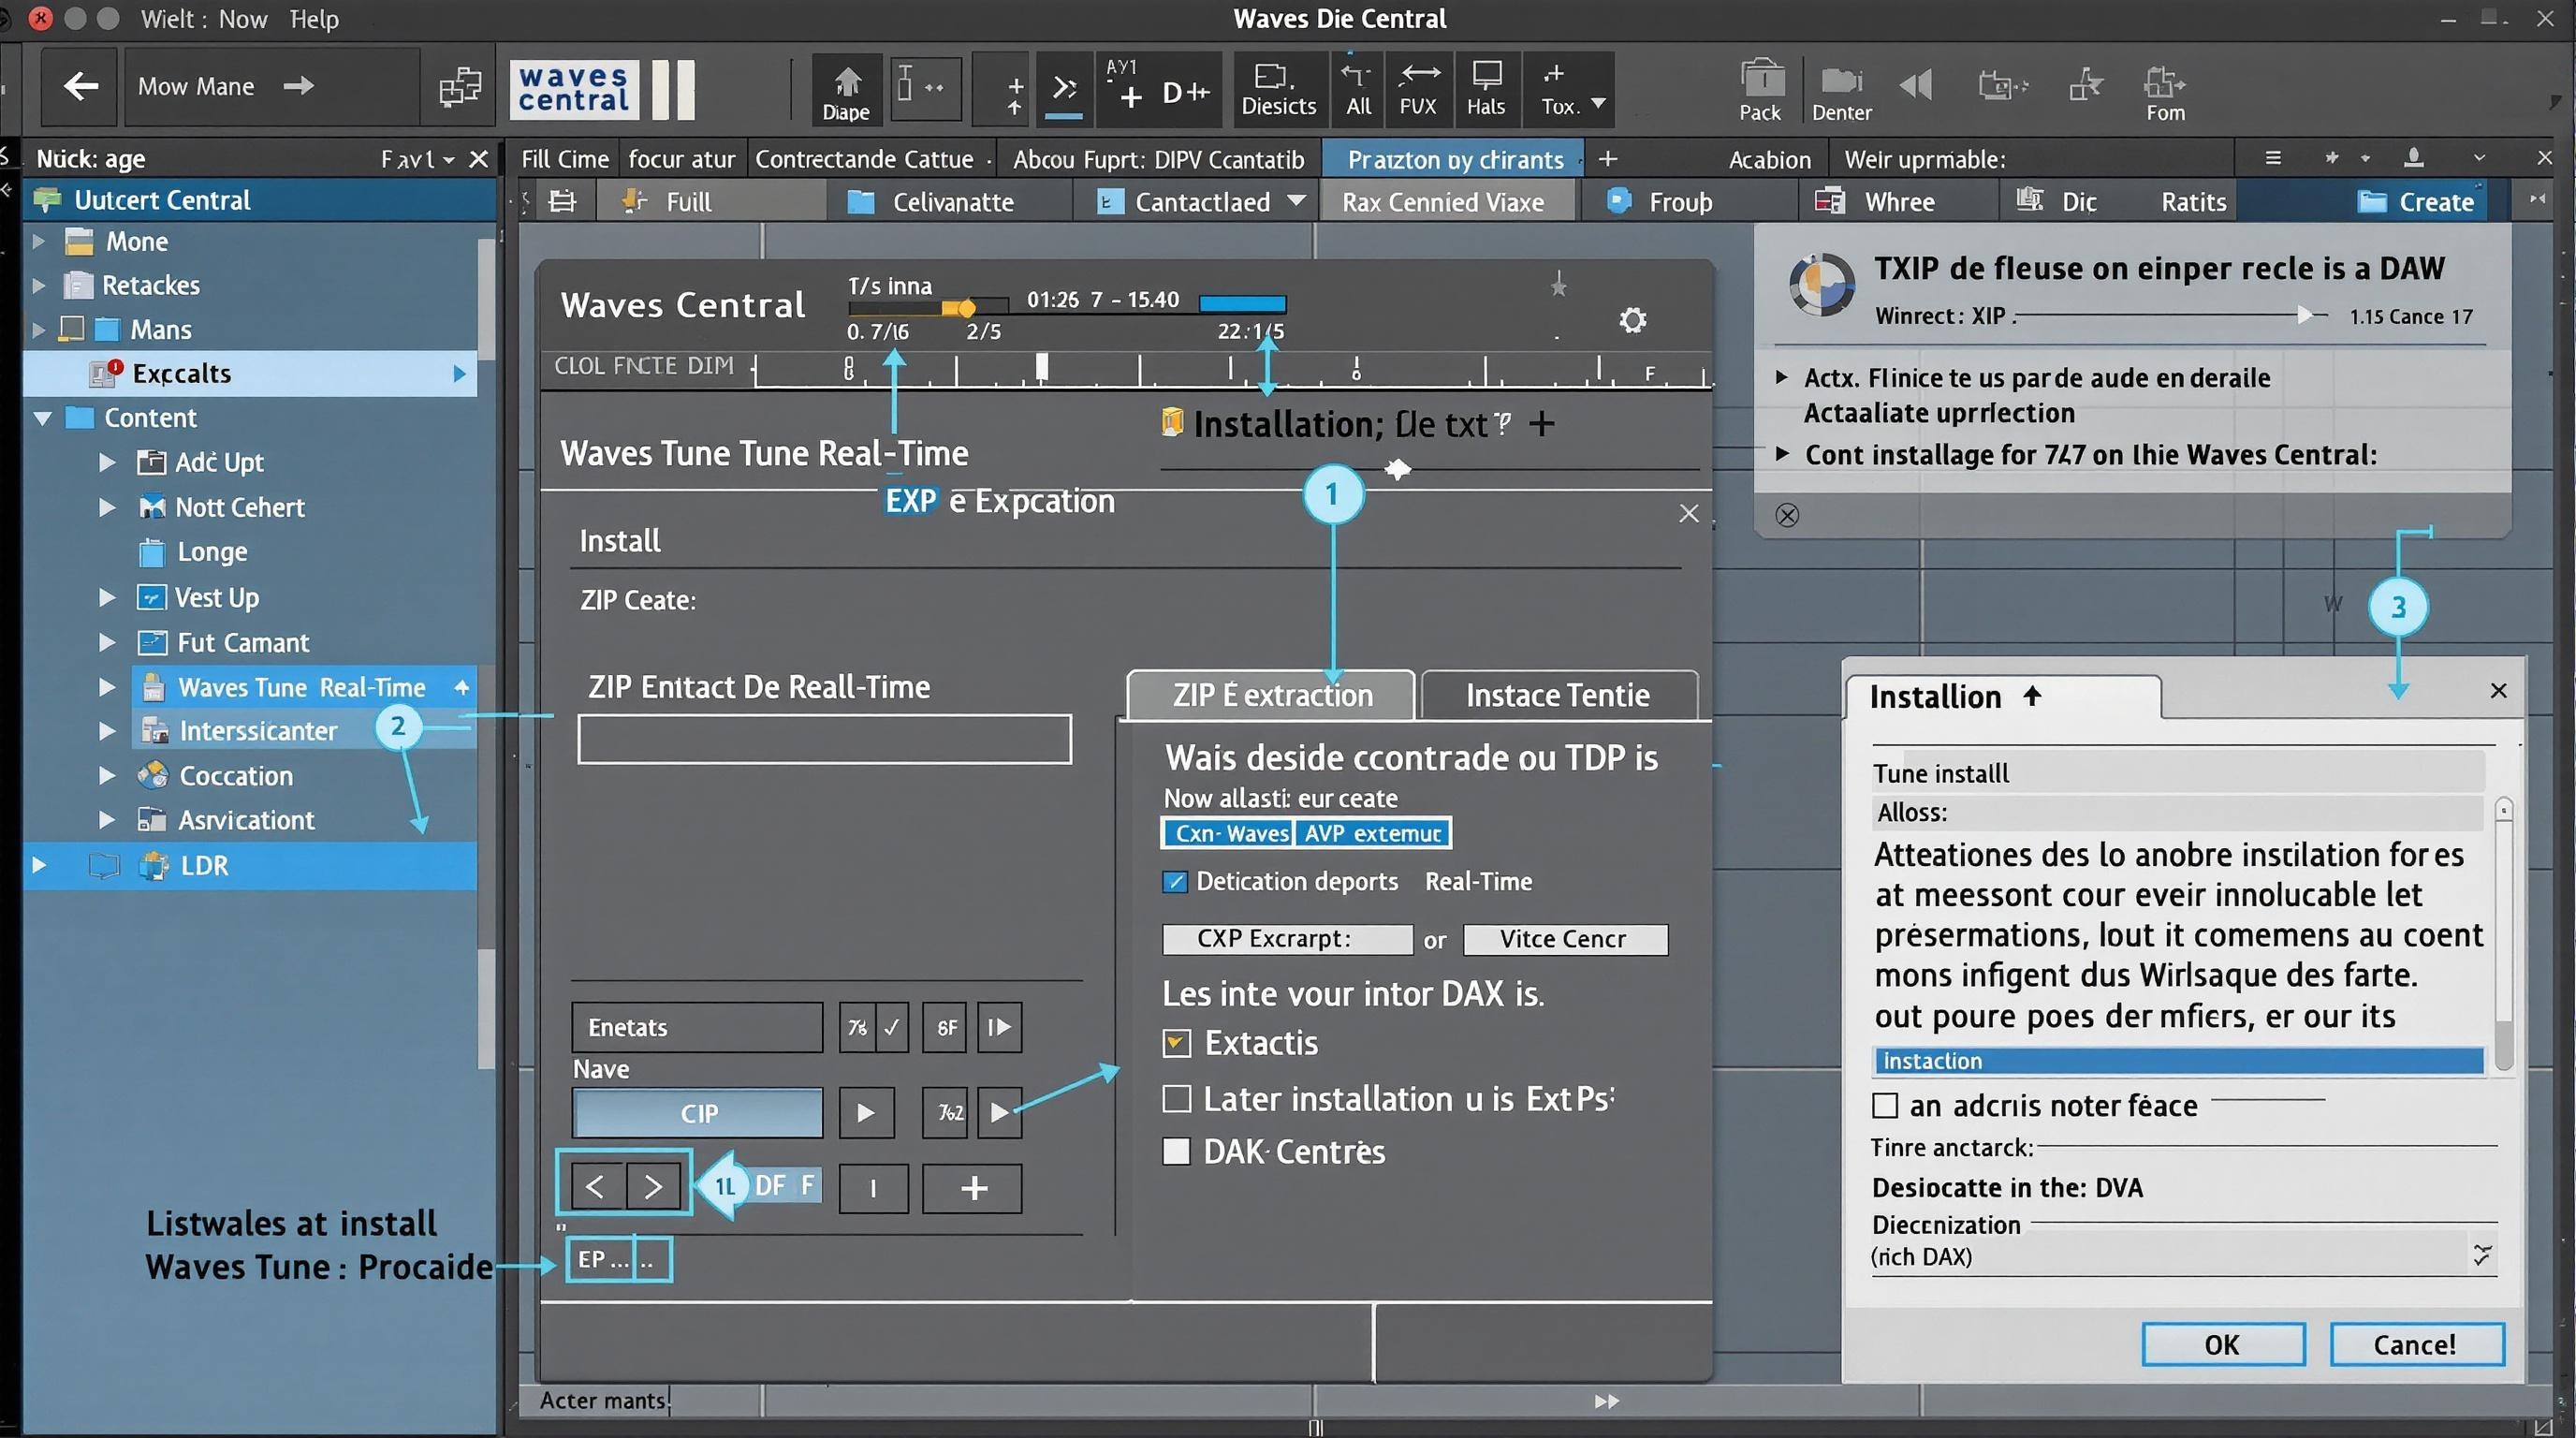Click the Vitce Cencr button
The width and height of the screenshot is (2576, 1438).
[1565, 939]
